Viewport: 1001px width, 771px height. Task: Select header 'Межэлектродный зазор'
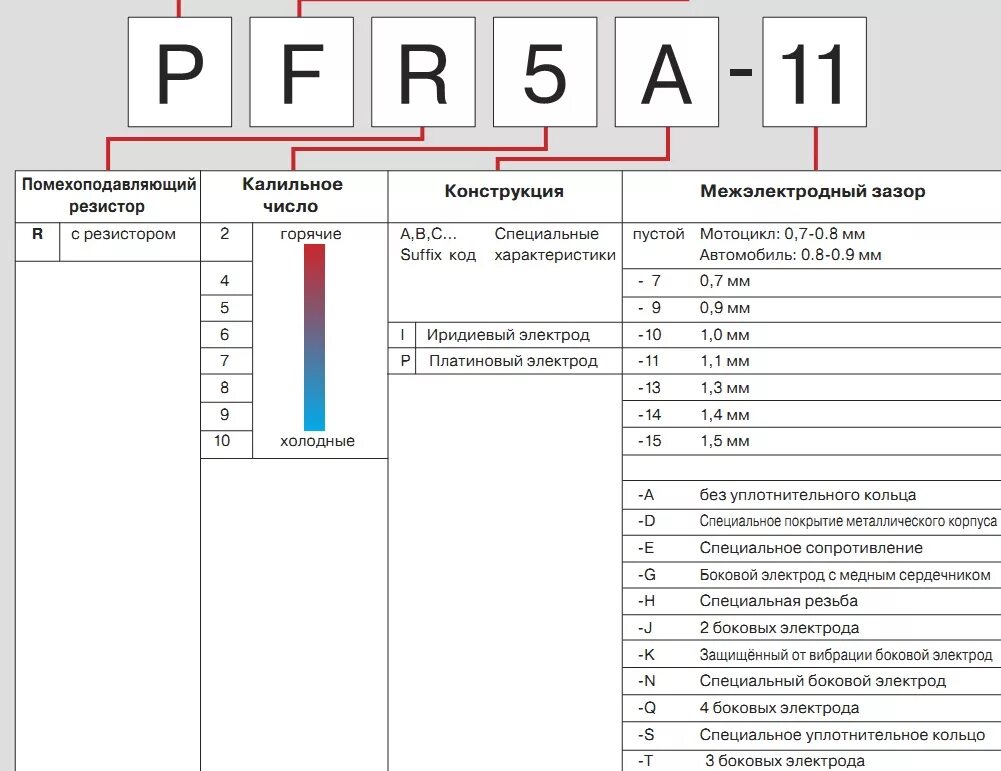click(x=813, y=191)
